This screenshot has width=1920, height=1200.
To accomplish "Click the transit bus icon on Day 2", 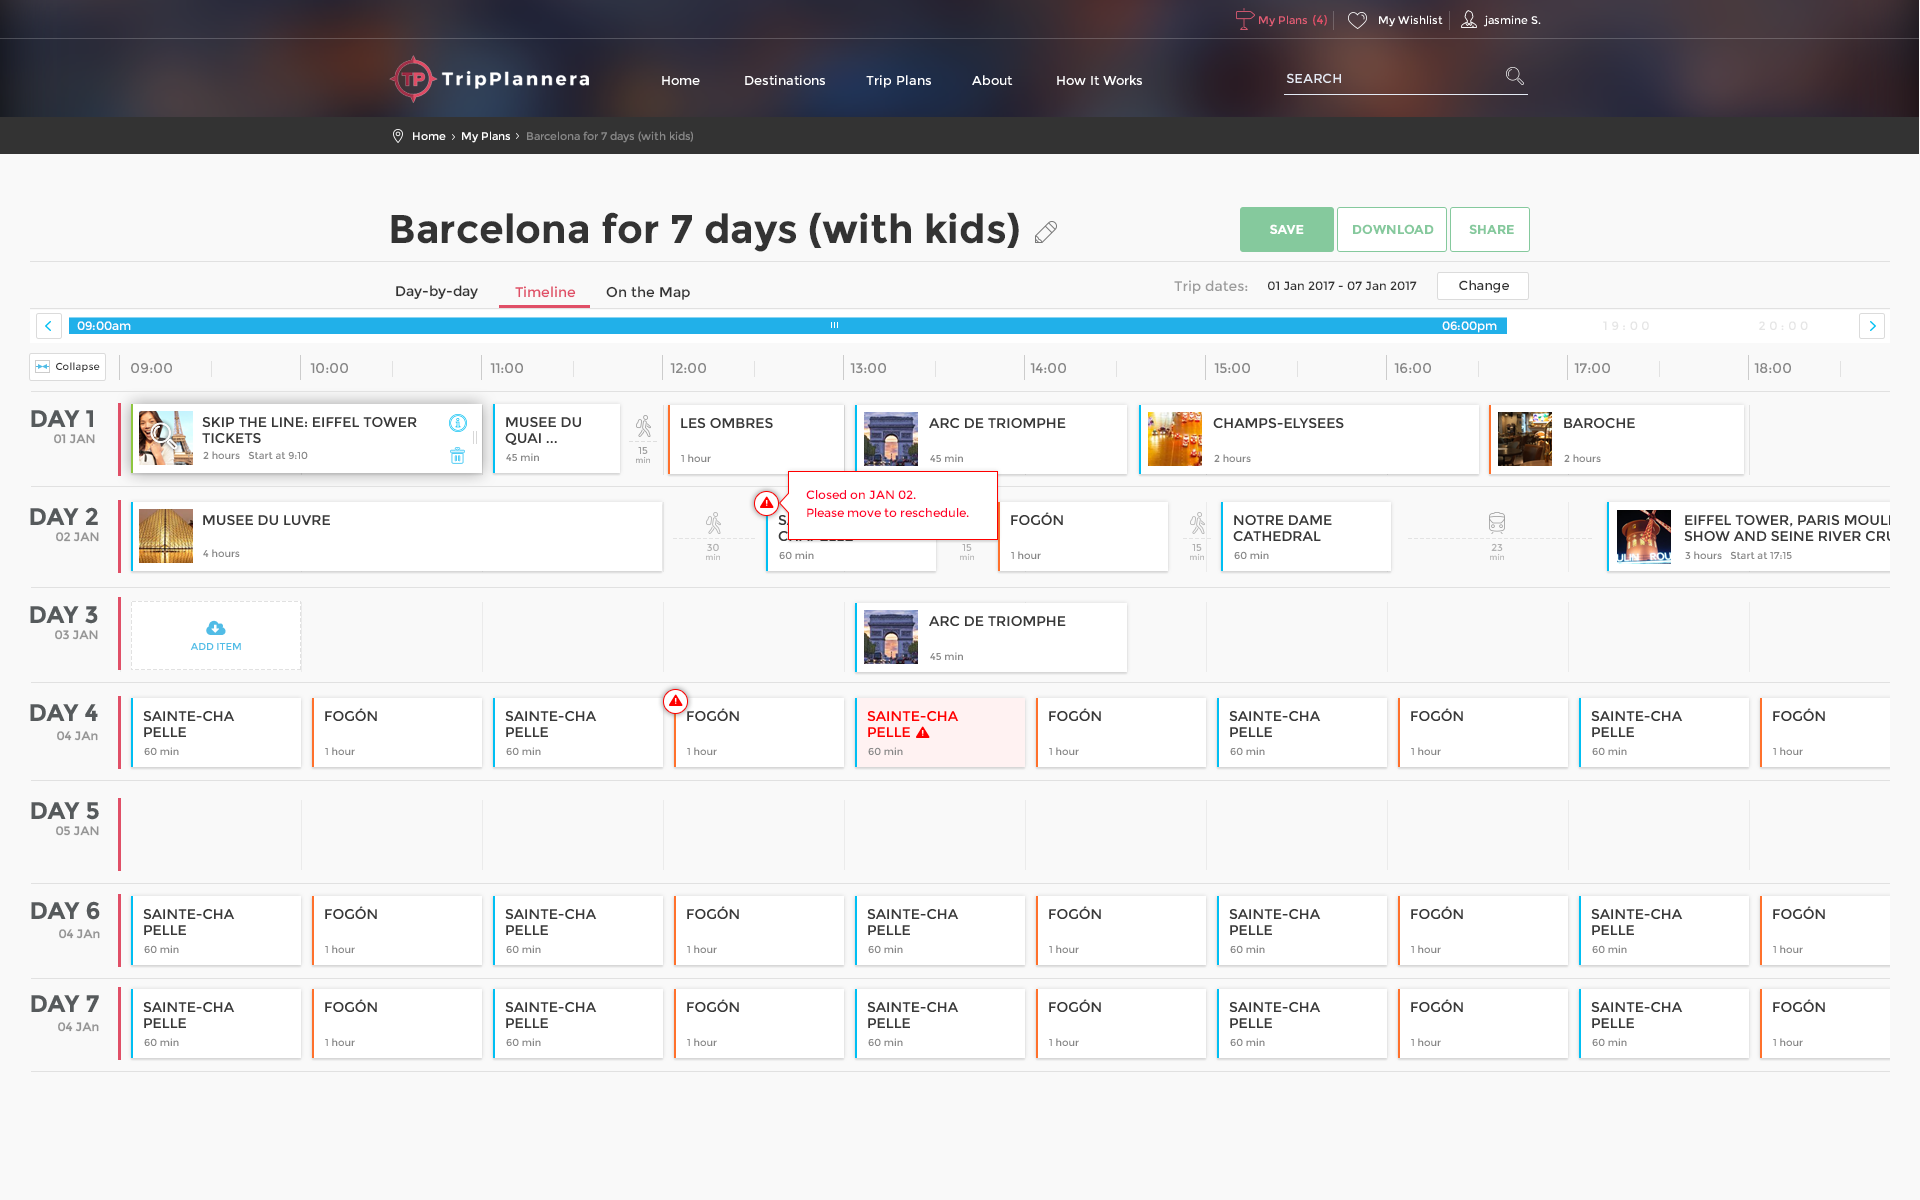I will pyautogui.click(x=1496, y=522).
